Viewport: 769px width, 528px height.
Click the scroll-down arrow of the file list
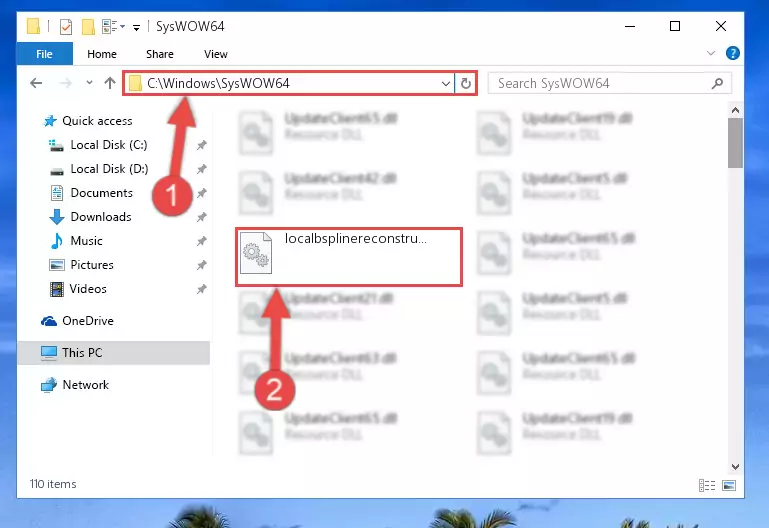(x=735, y=467)
